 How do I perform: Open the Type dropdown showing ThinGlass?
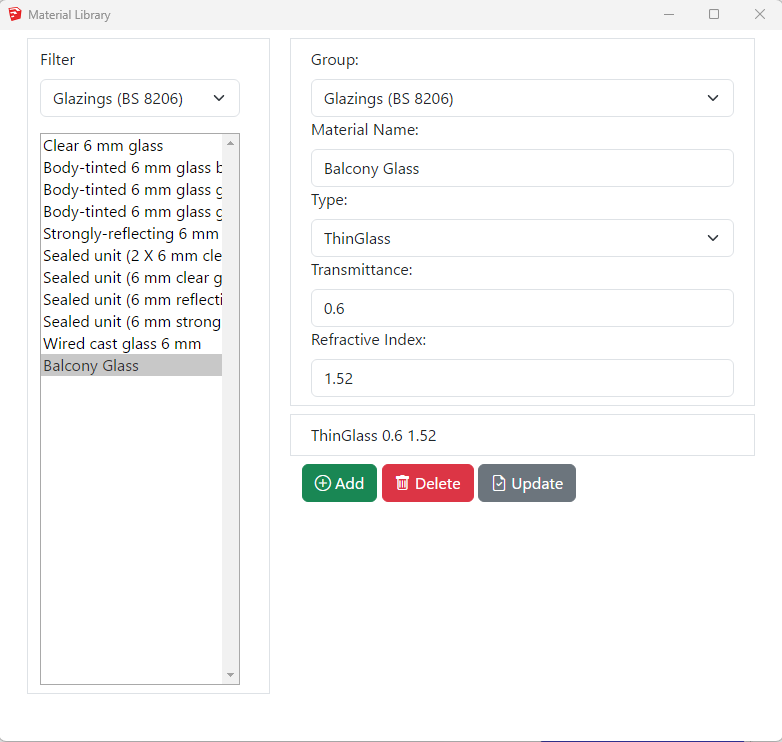[521, 238]
